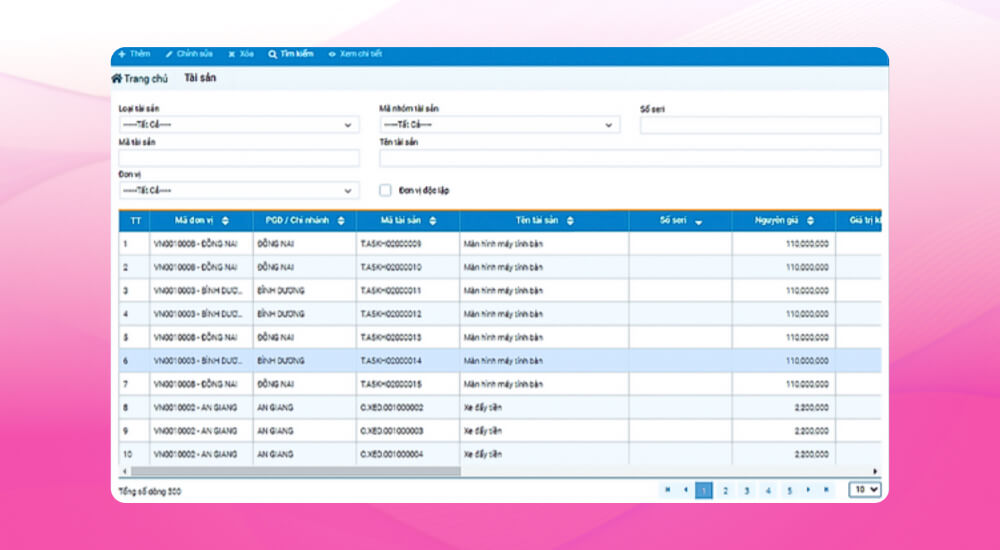Click BÌNH DƯƠNG branch in row 3
This screenshot has height=550, width=1000.
point(281,290)
